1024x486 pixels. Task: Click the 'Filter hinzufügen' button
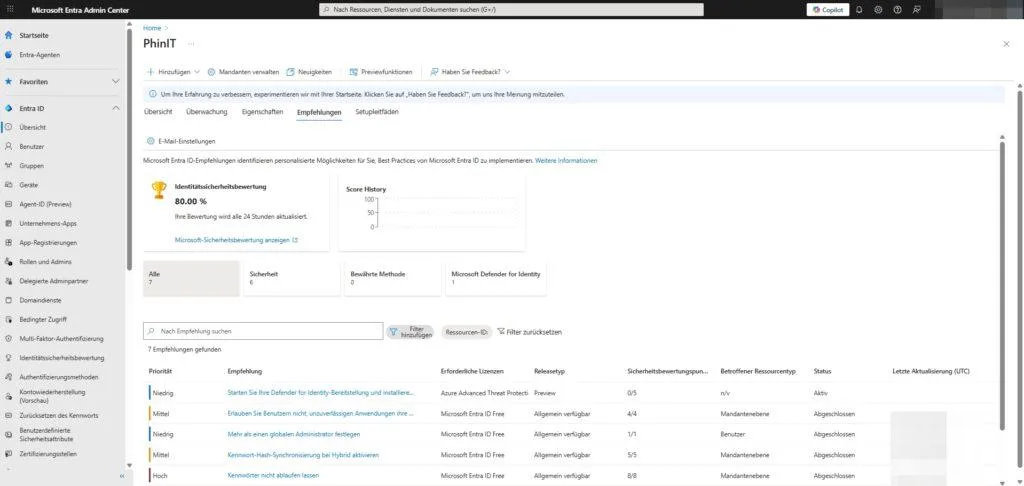pos(412,331)
